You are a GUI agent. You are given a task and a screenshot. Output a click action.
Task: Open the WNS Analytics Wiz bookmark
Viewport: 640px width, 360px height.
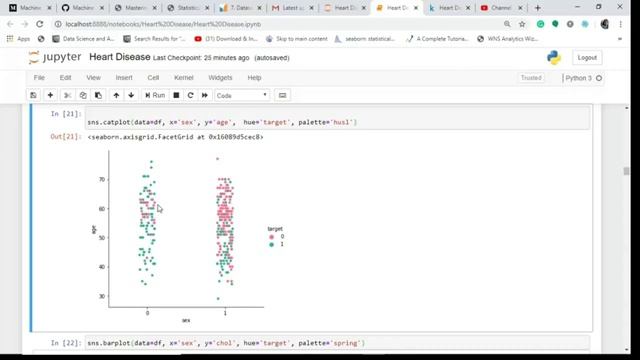point(508,39)
